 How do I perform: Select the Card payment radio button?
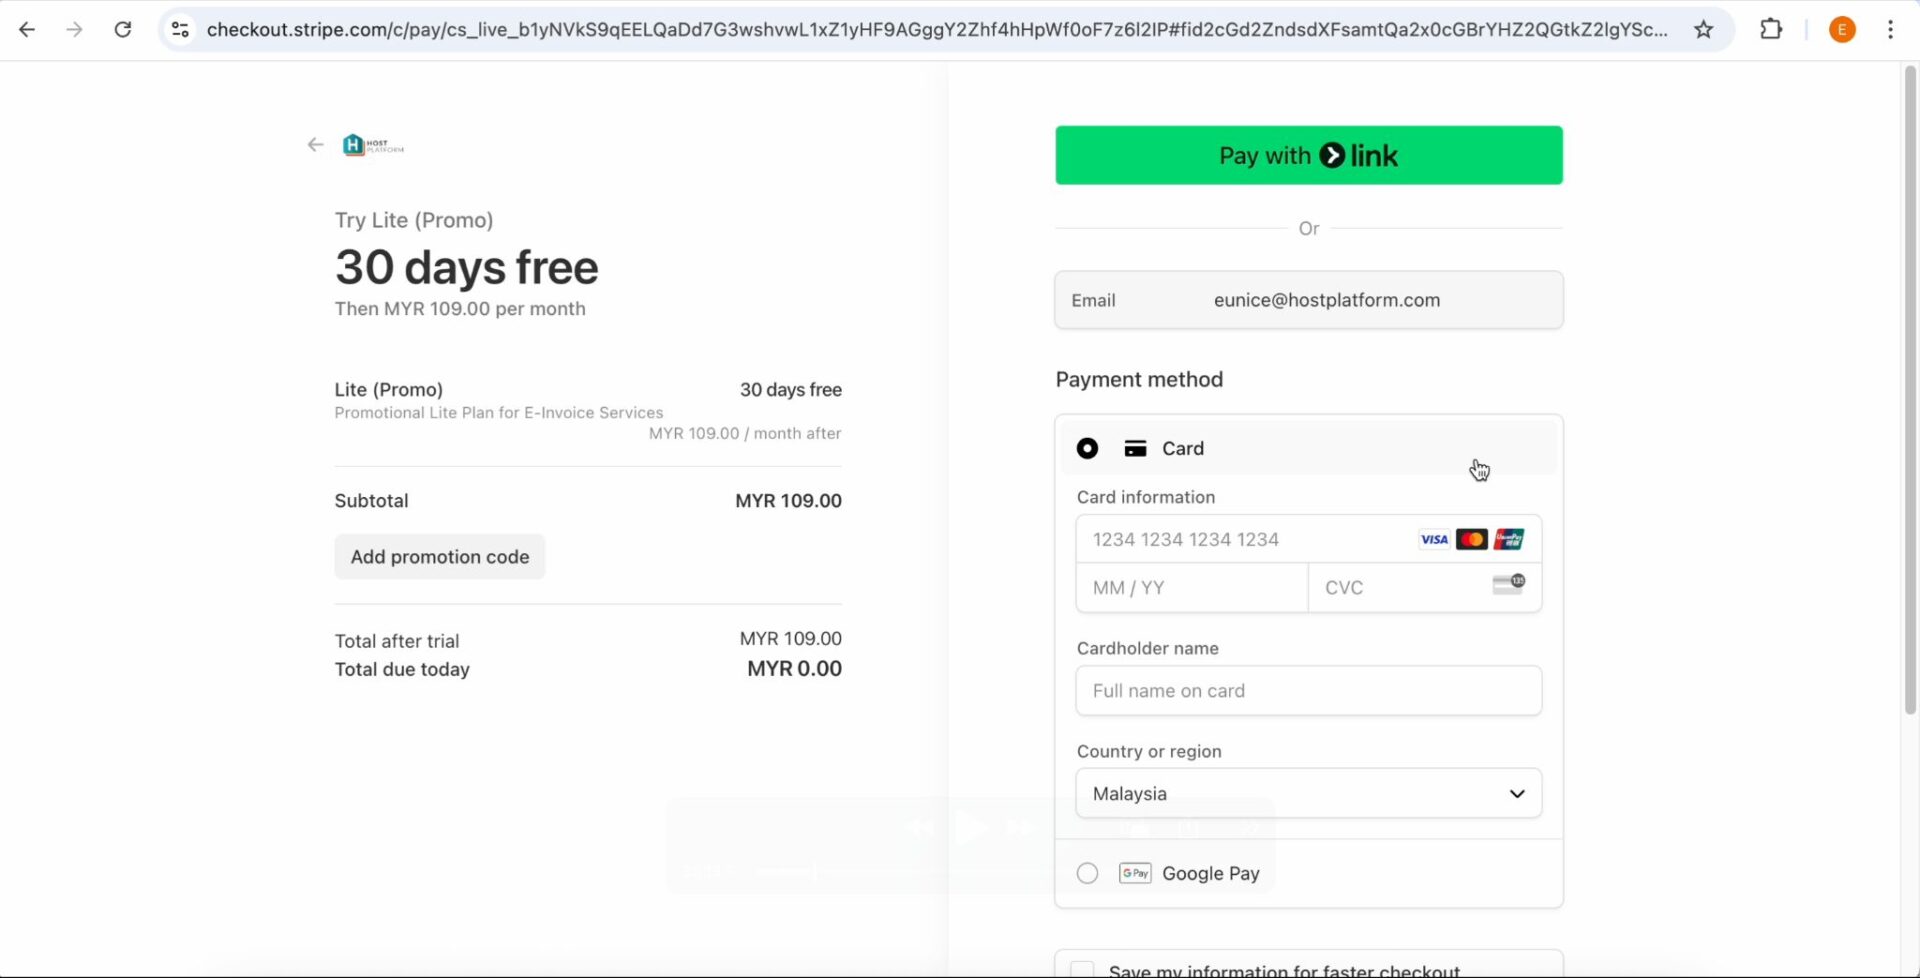point(1087,449)
